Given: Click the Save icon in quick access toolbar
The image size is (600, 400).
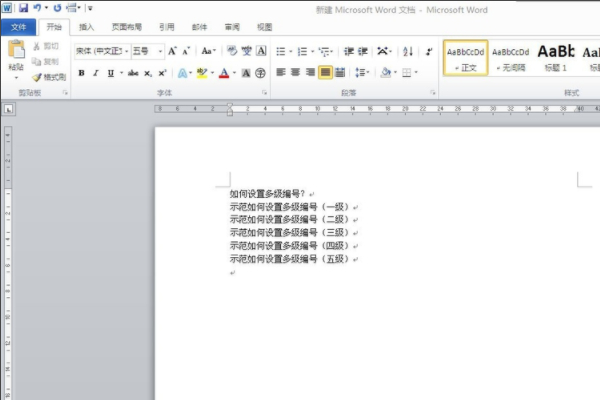Looking at the screenshot, I should pos(23,7).
